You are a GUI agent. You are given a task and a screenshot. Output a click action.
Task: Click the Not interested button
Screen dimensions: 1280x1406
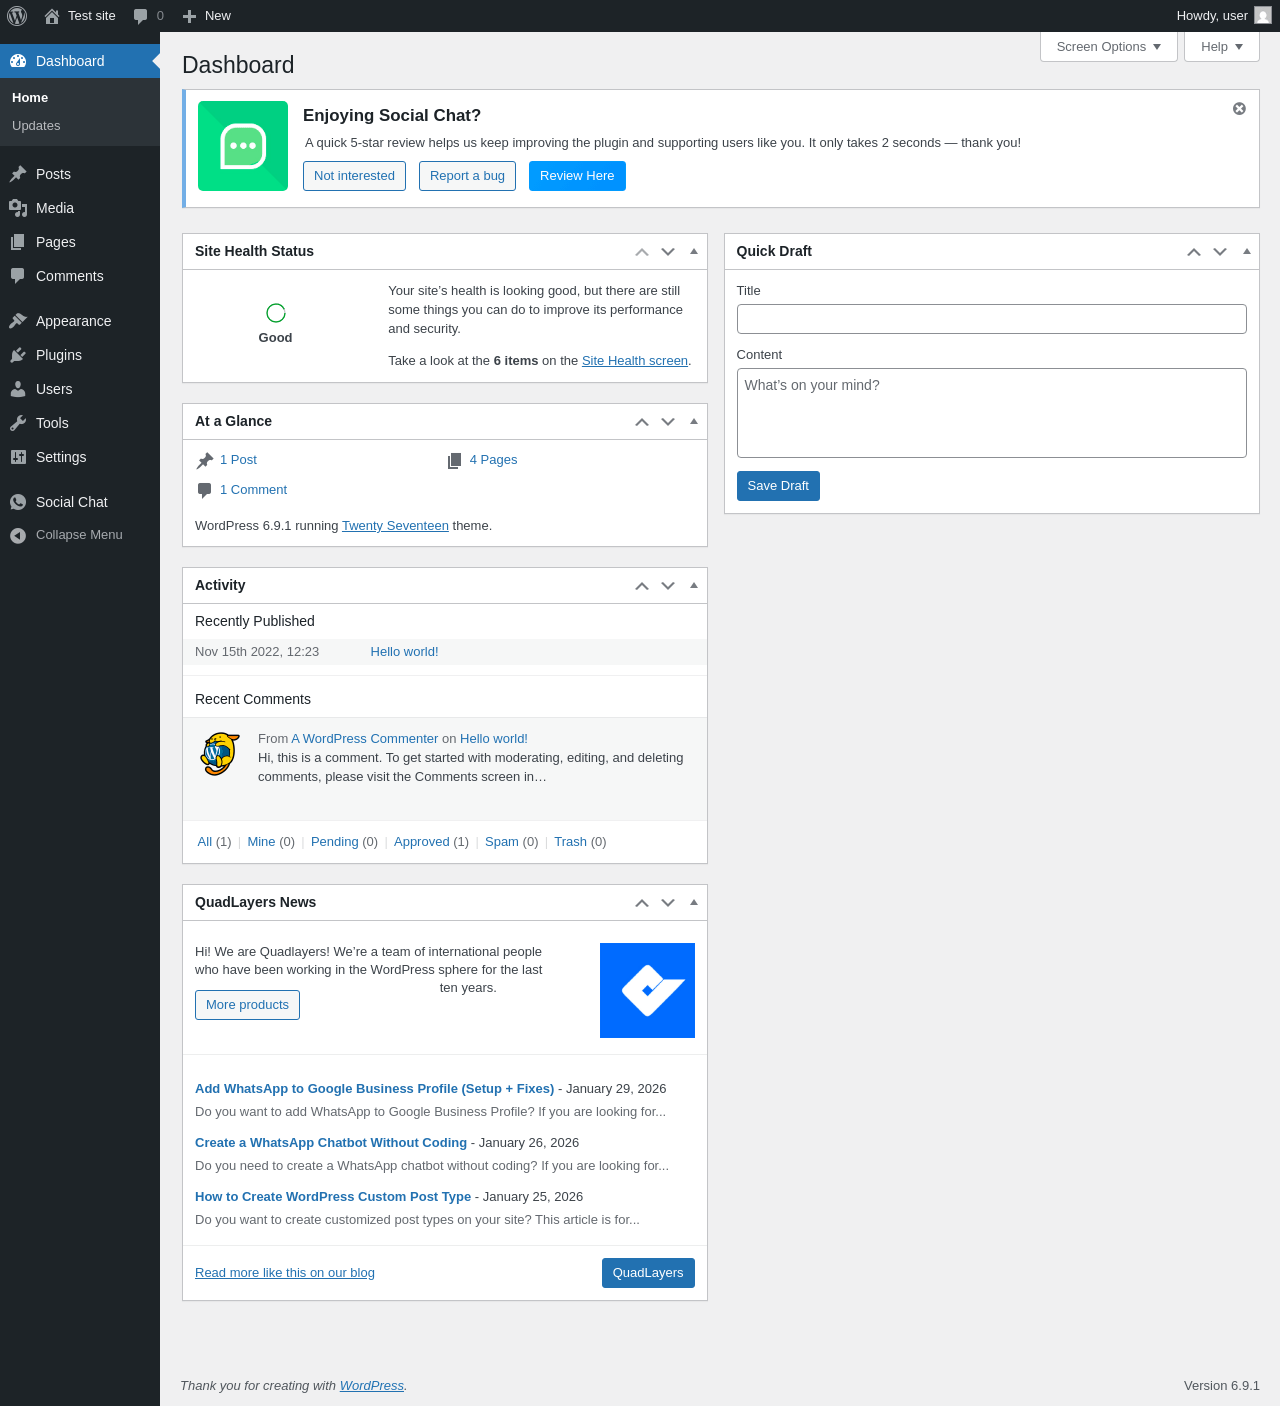click(354, 176)
